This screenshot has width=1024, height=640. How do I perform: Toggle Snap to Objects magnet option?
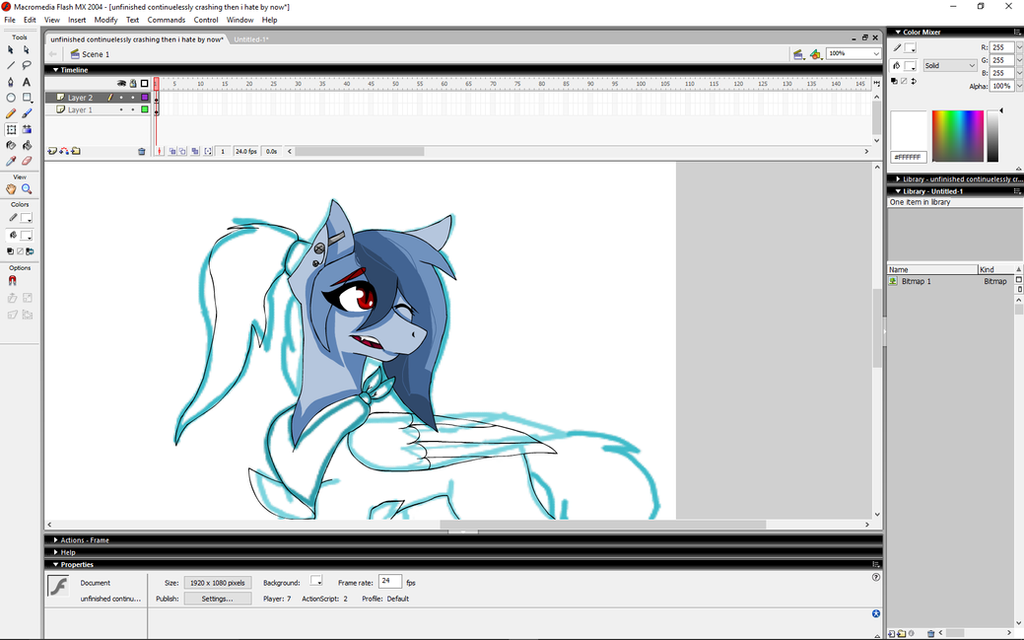click(12, 281)
